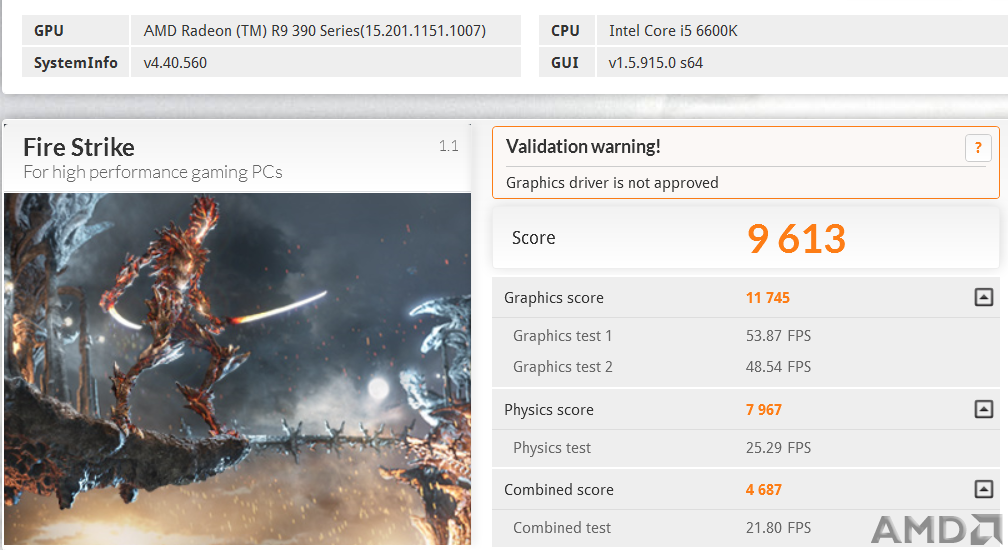Select the SystemInfo version v4.40.560
This screenshot has width=1008, height=550.
tap(175, 63)
